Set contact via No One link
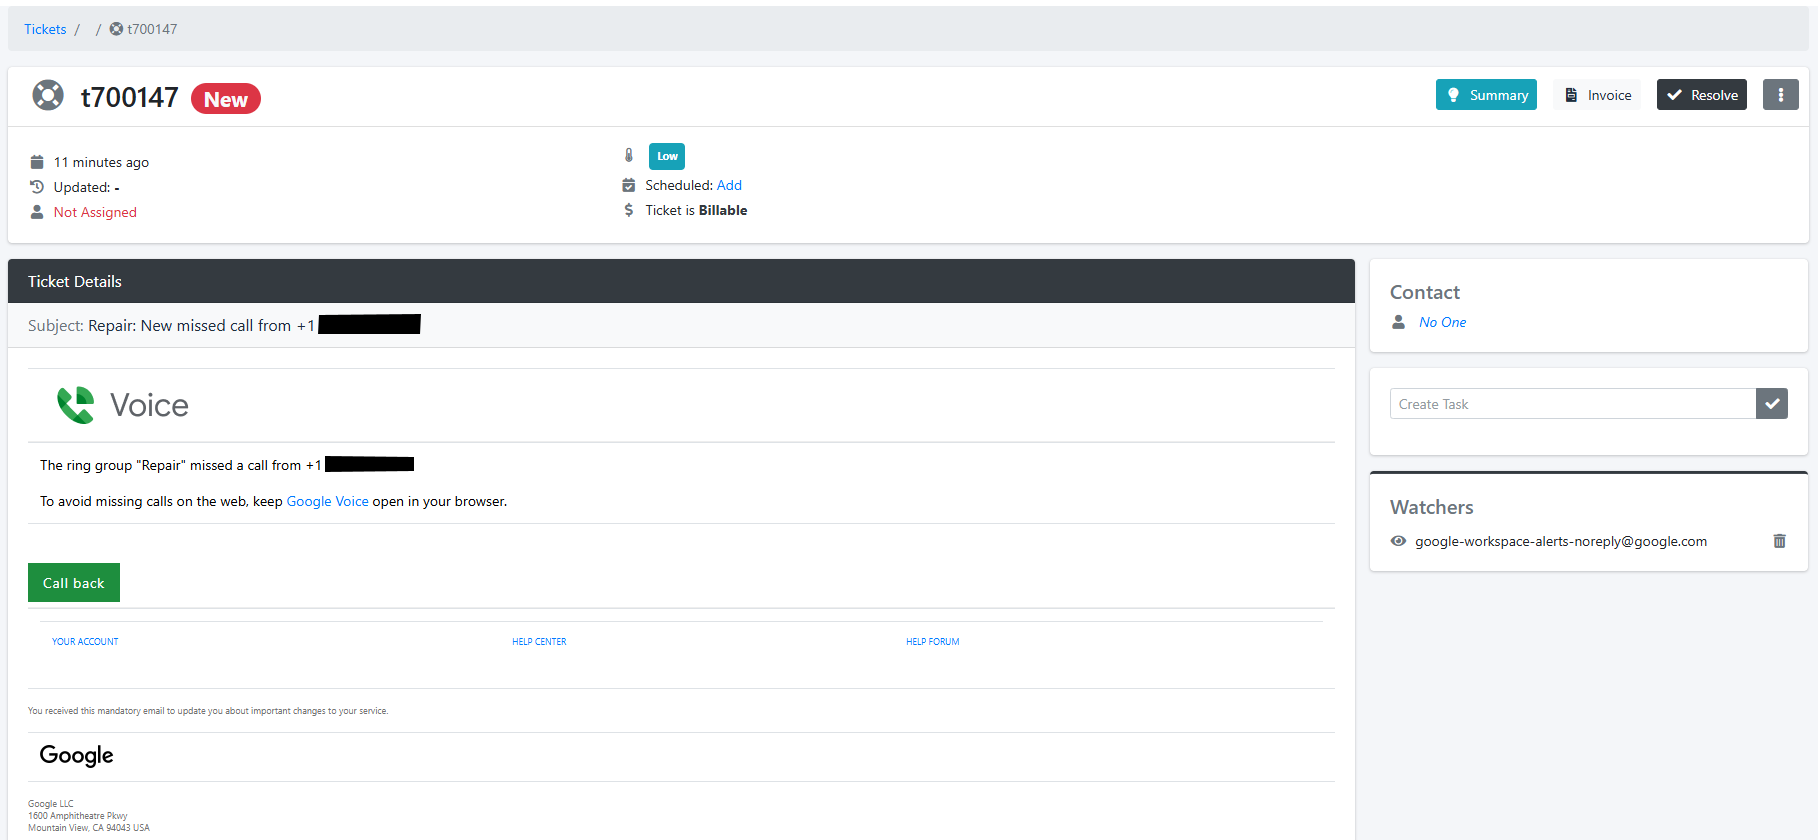The height and width of the screenshot is (840, 1818). point(1442,322)
